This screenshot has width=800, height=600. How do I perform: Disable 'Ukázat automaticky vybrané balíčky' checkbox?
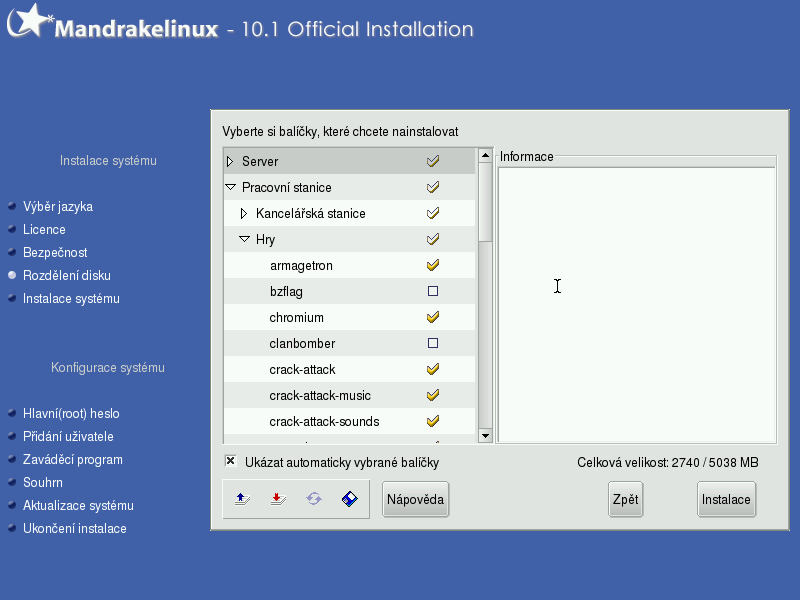pyautogui.click(x=231, y=461)
